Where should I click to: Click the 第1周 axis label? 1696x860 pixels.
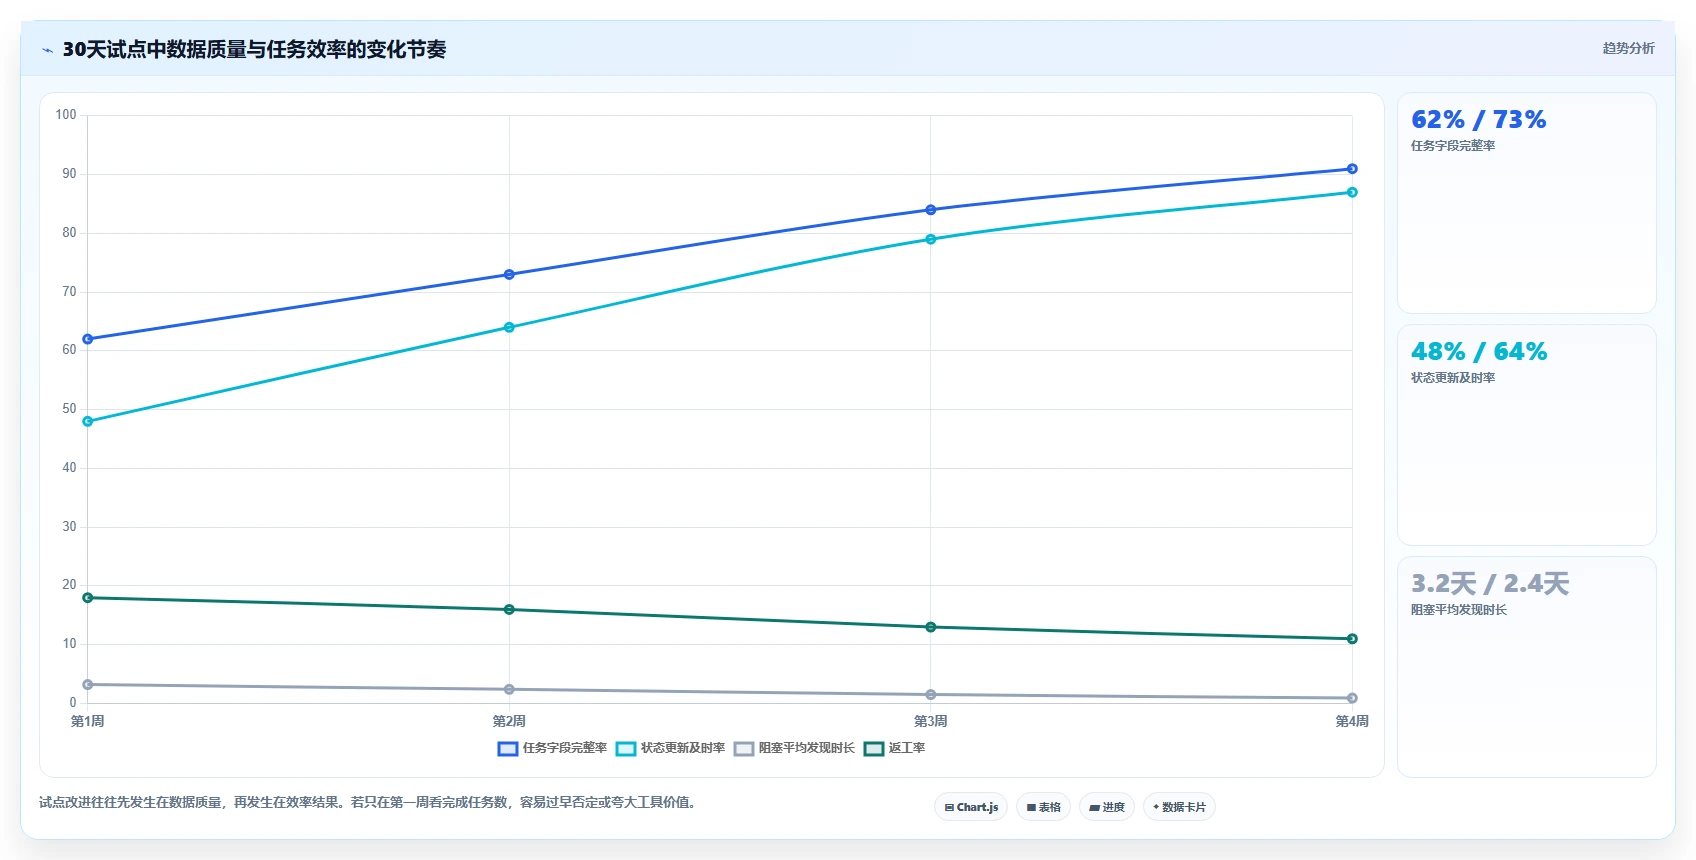88,721
